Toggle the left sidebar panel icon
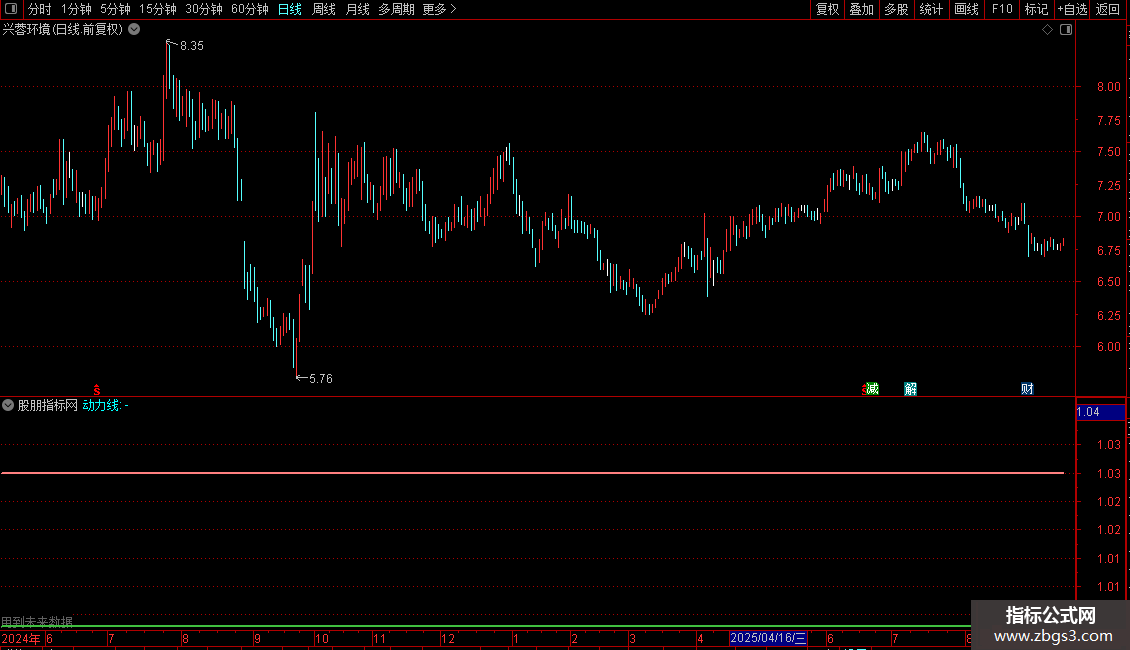Screen dimensions: 1130x650 (x=11, y=9)
